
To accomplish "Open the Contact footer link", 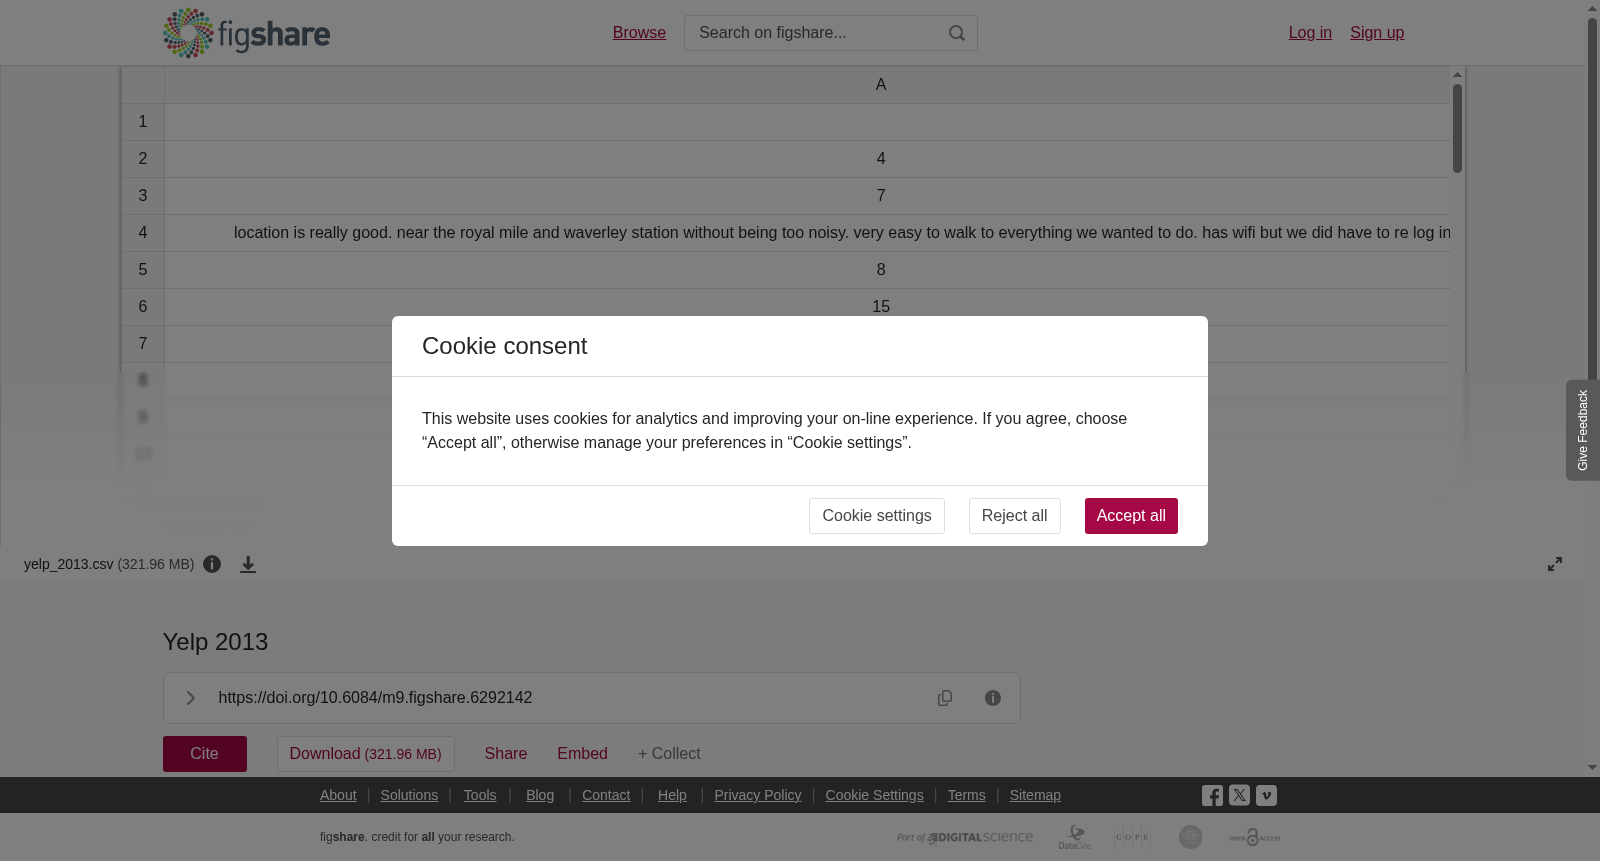I will coord(606,795).
